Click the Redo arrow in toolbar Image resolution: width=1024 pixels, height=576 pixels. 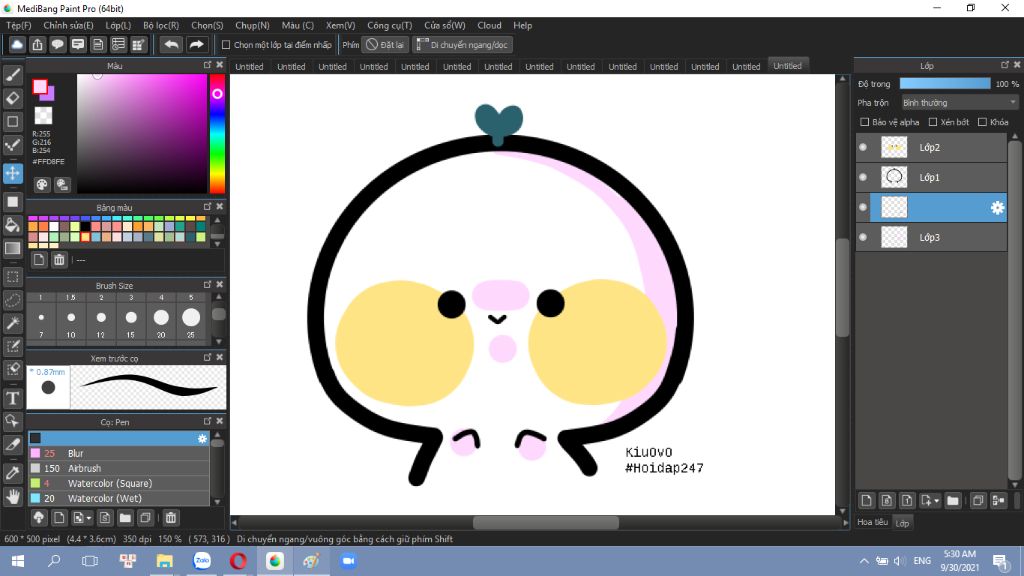pyautogui.click(x=196, y=44)
